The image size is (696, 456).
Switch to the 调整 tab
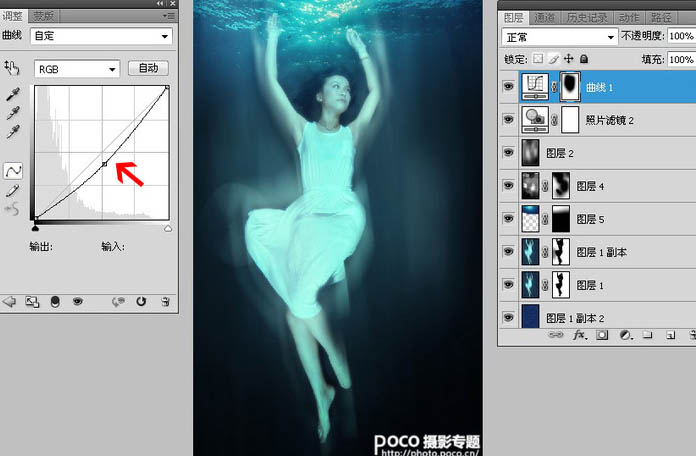pos(13,16)
